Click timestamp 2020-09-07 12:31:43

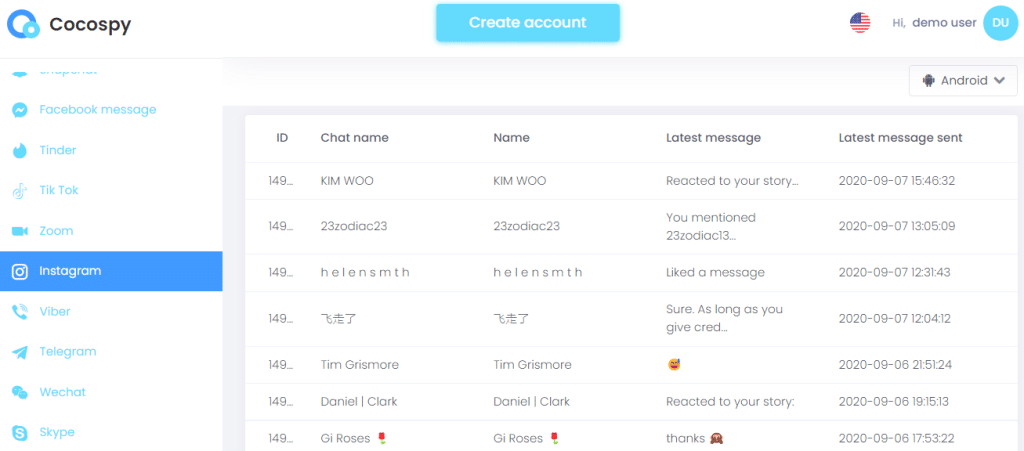click(x=895, y=272)
